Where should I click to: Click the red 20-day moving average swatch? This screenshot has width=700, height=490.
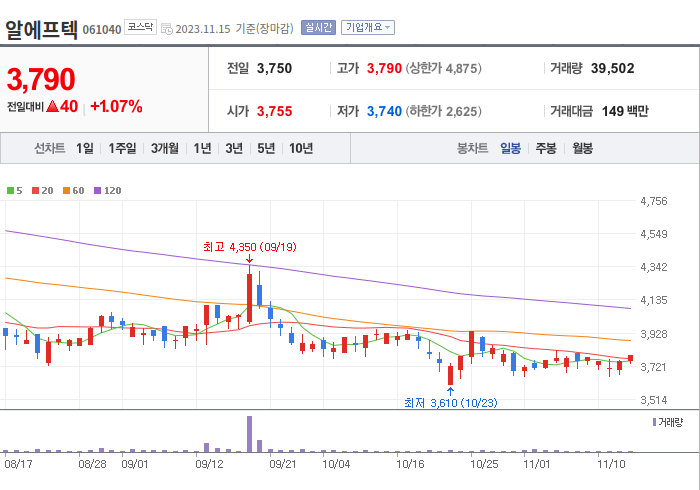click(35, 191)
